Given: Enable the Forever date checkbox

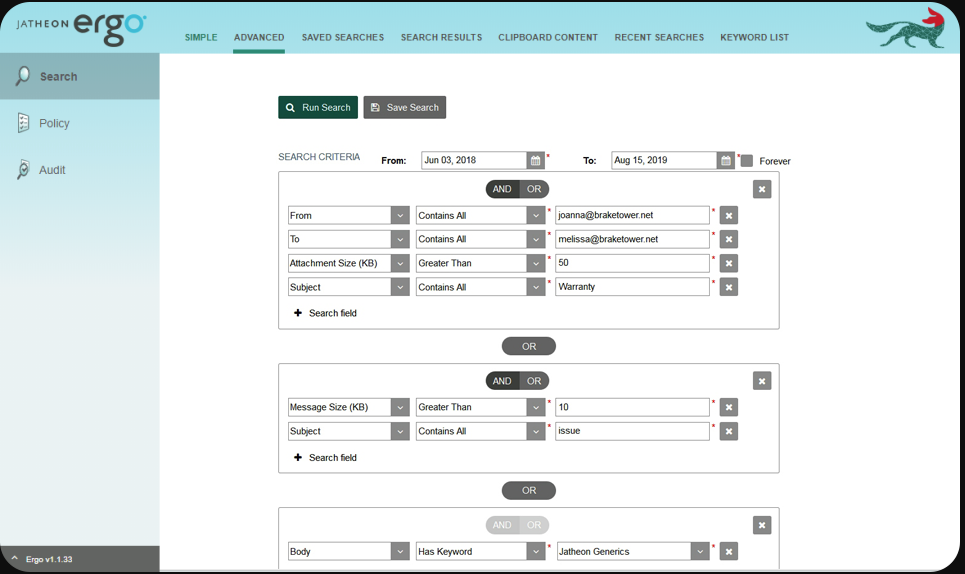Looking at the screenshot, I should (747, 161).
